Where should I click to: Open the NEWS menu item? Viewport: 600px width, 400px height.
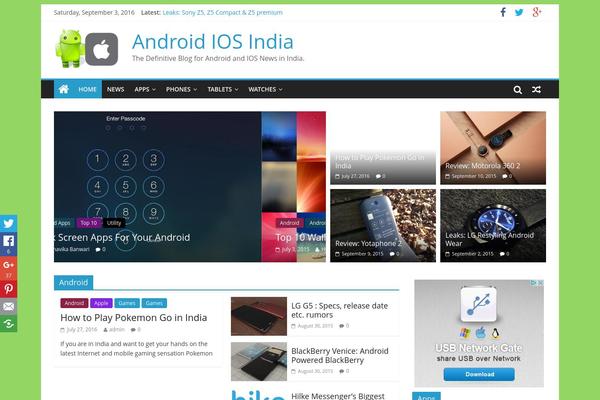pyautogui.click(x=116, y=89)
